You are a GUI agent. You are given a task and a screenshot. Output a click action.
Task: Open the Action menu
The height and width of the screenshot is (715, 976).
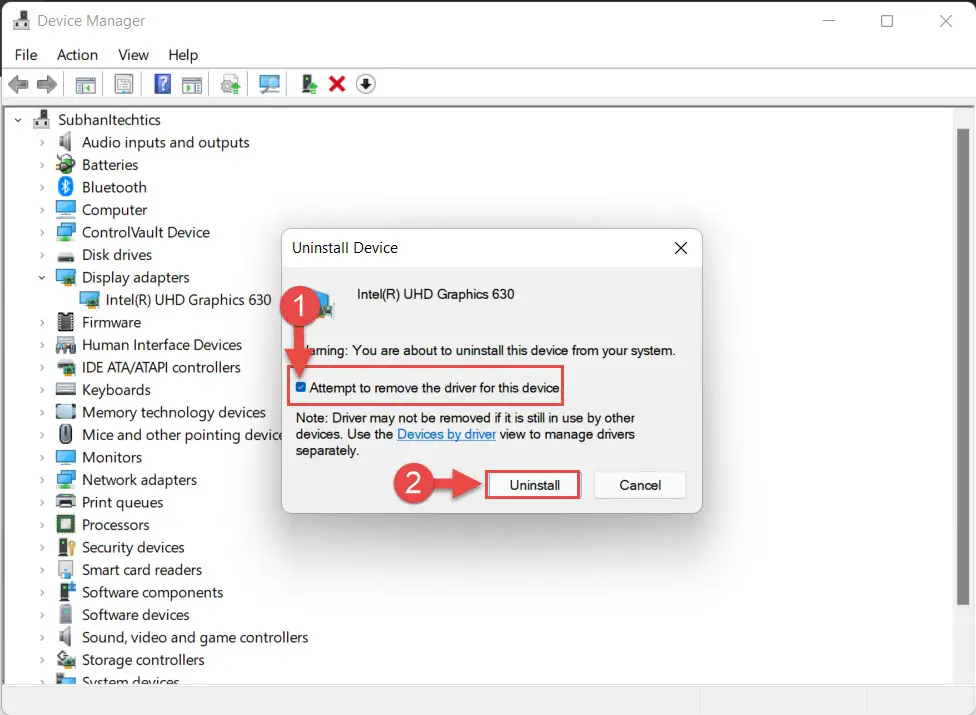(77, 55)
